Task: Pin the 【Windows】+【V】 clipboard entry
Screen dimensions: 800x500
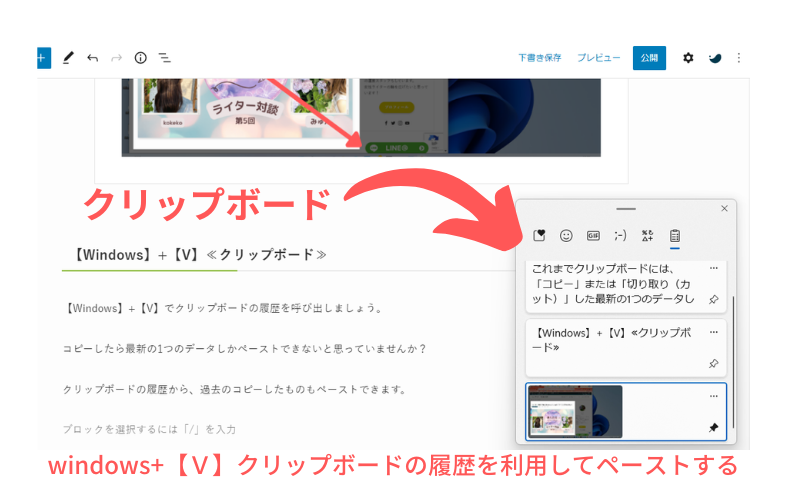Action: [x=714, y=364]
